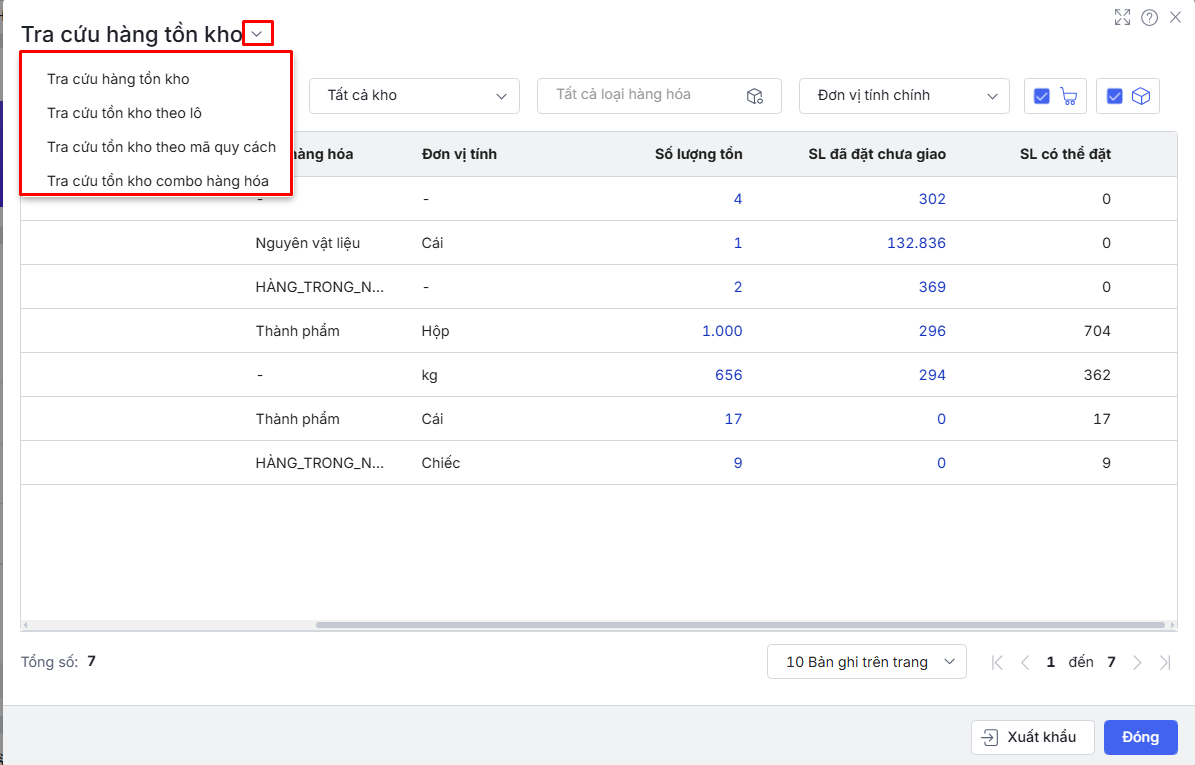The image size is (1195, 765).
Task: Choose 'Tra cứu tồn kho theo mã quy cách'
Action: point(161,147)
